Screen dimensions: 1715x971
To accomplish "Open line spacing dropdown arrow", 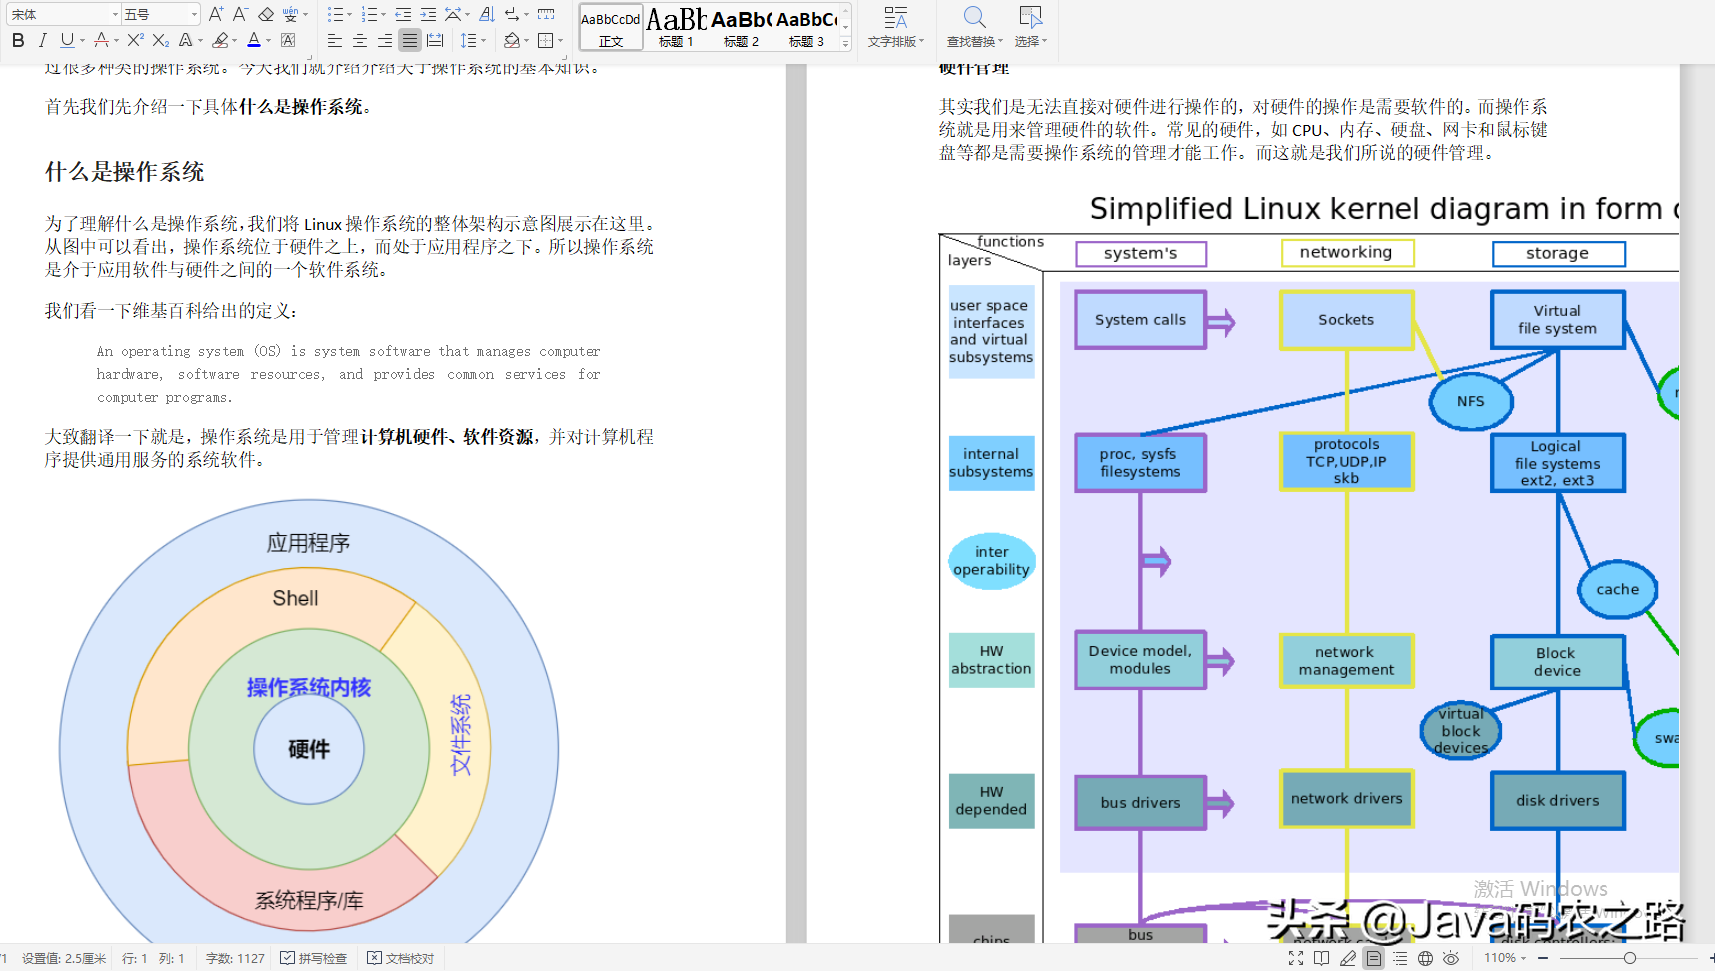I will click(x=484, y=41).
